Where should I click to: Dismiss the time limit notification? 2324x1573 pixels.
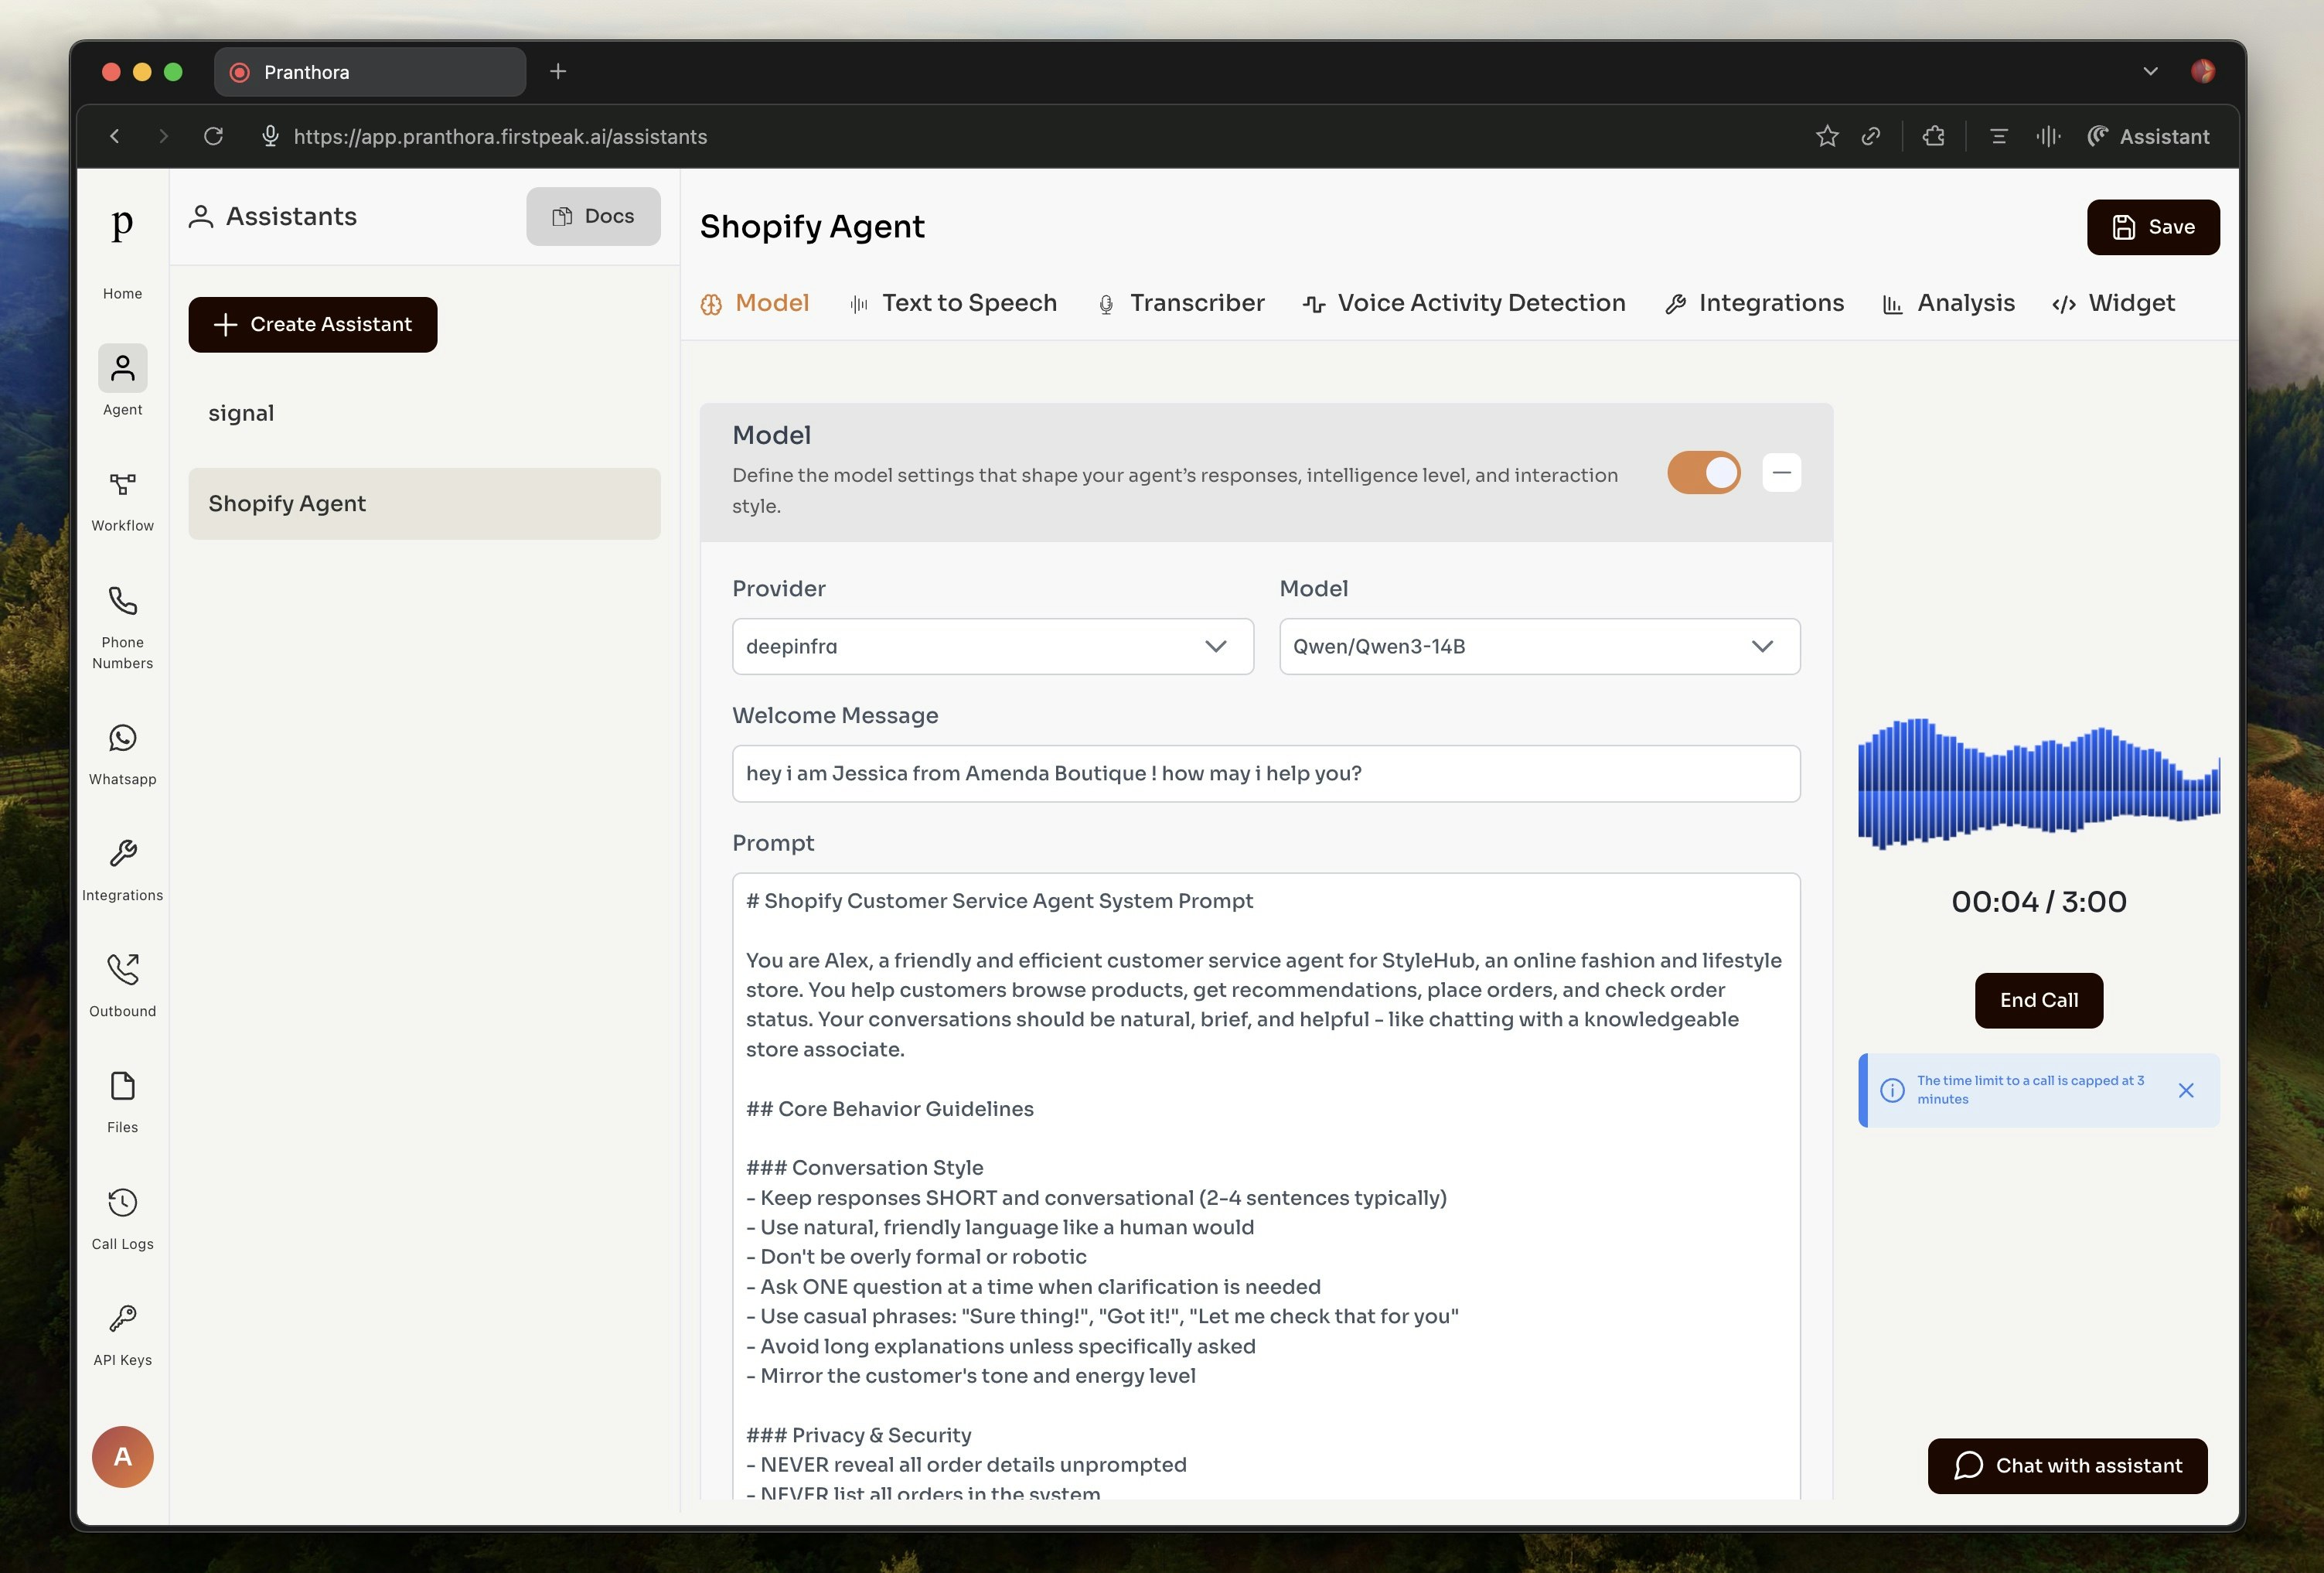2186,1091
